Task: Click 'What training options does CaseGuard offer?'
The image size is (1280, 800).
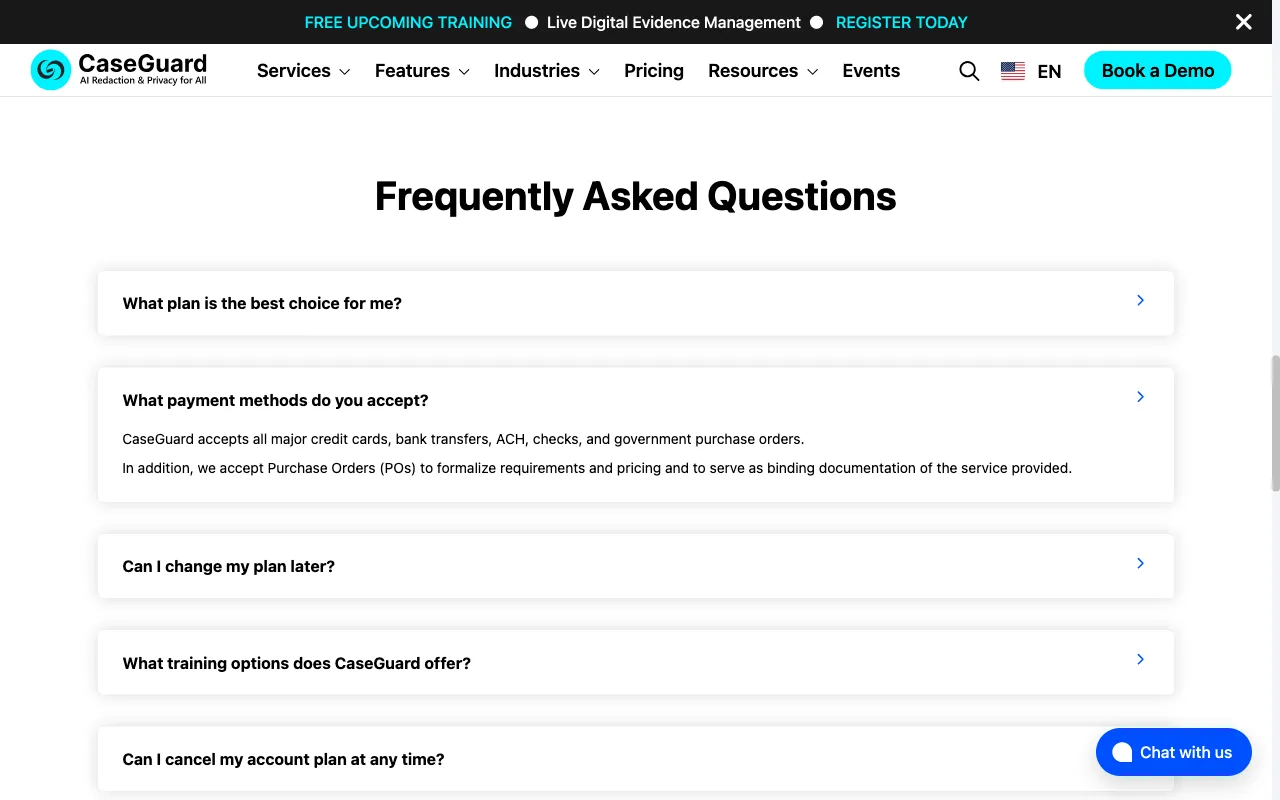Action: [296, 663]
